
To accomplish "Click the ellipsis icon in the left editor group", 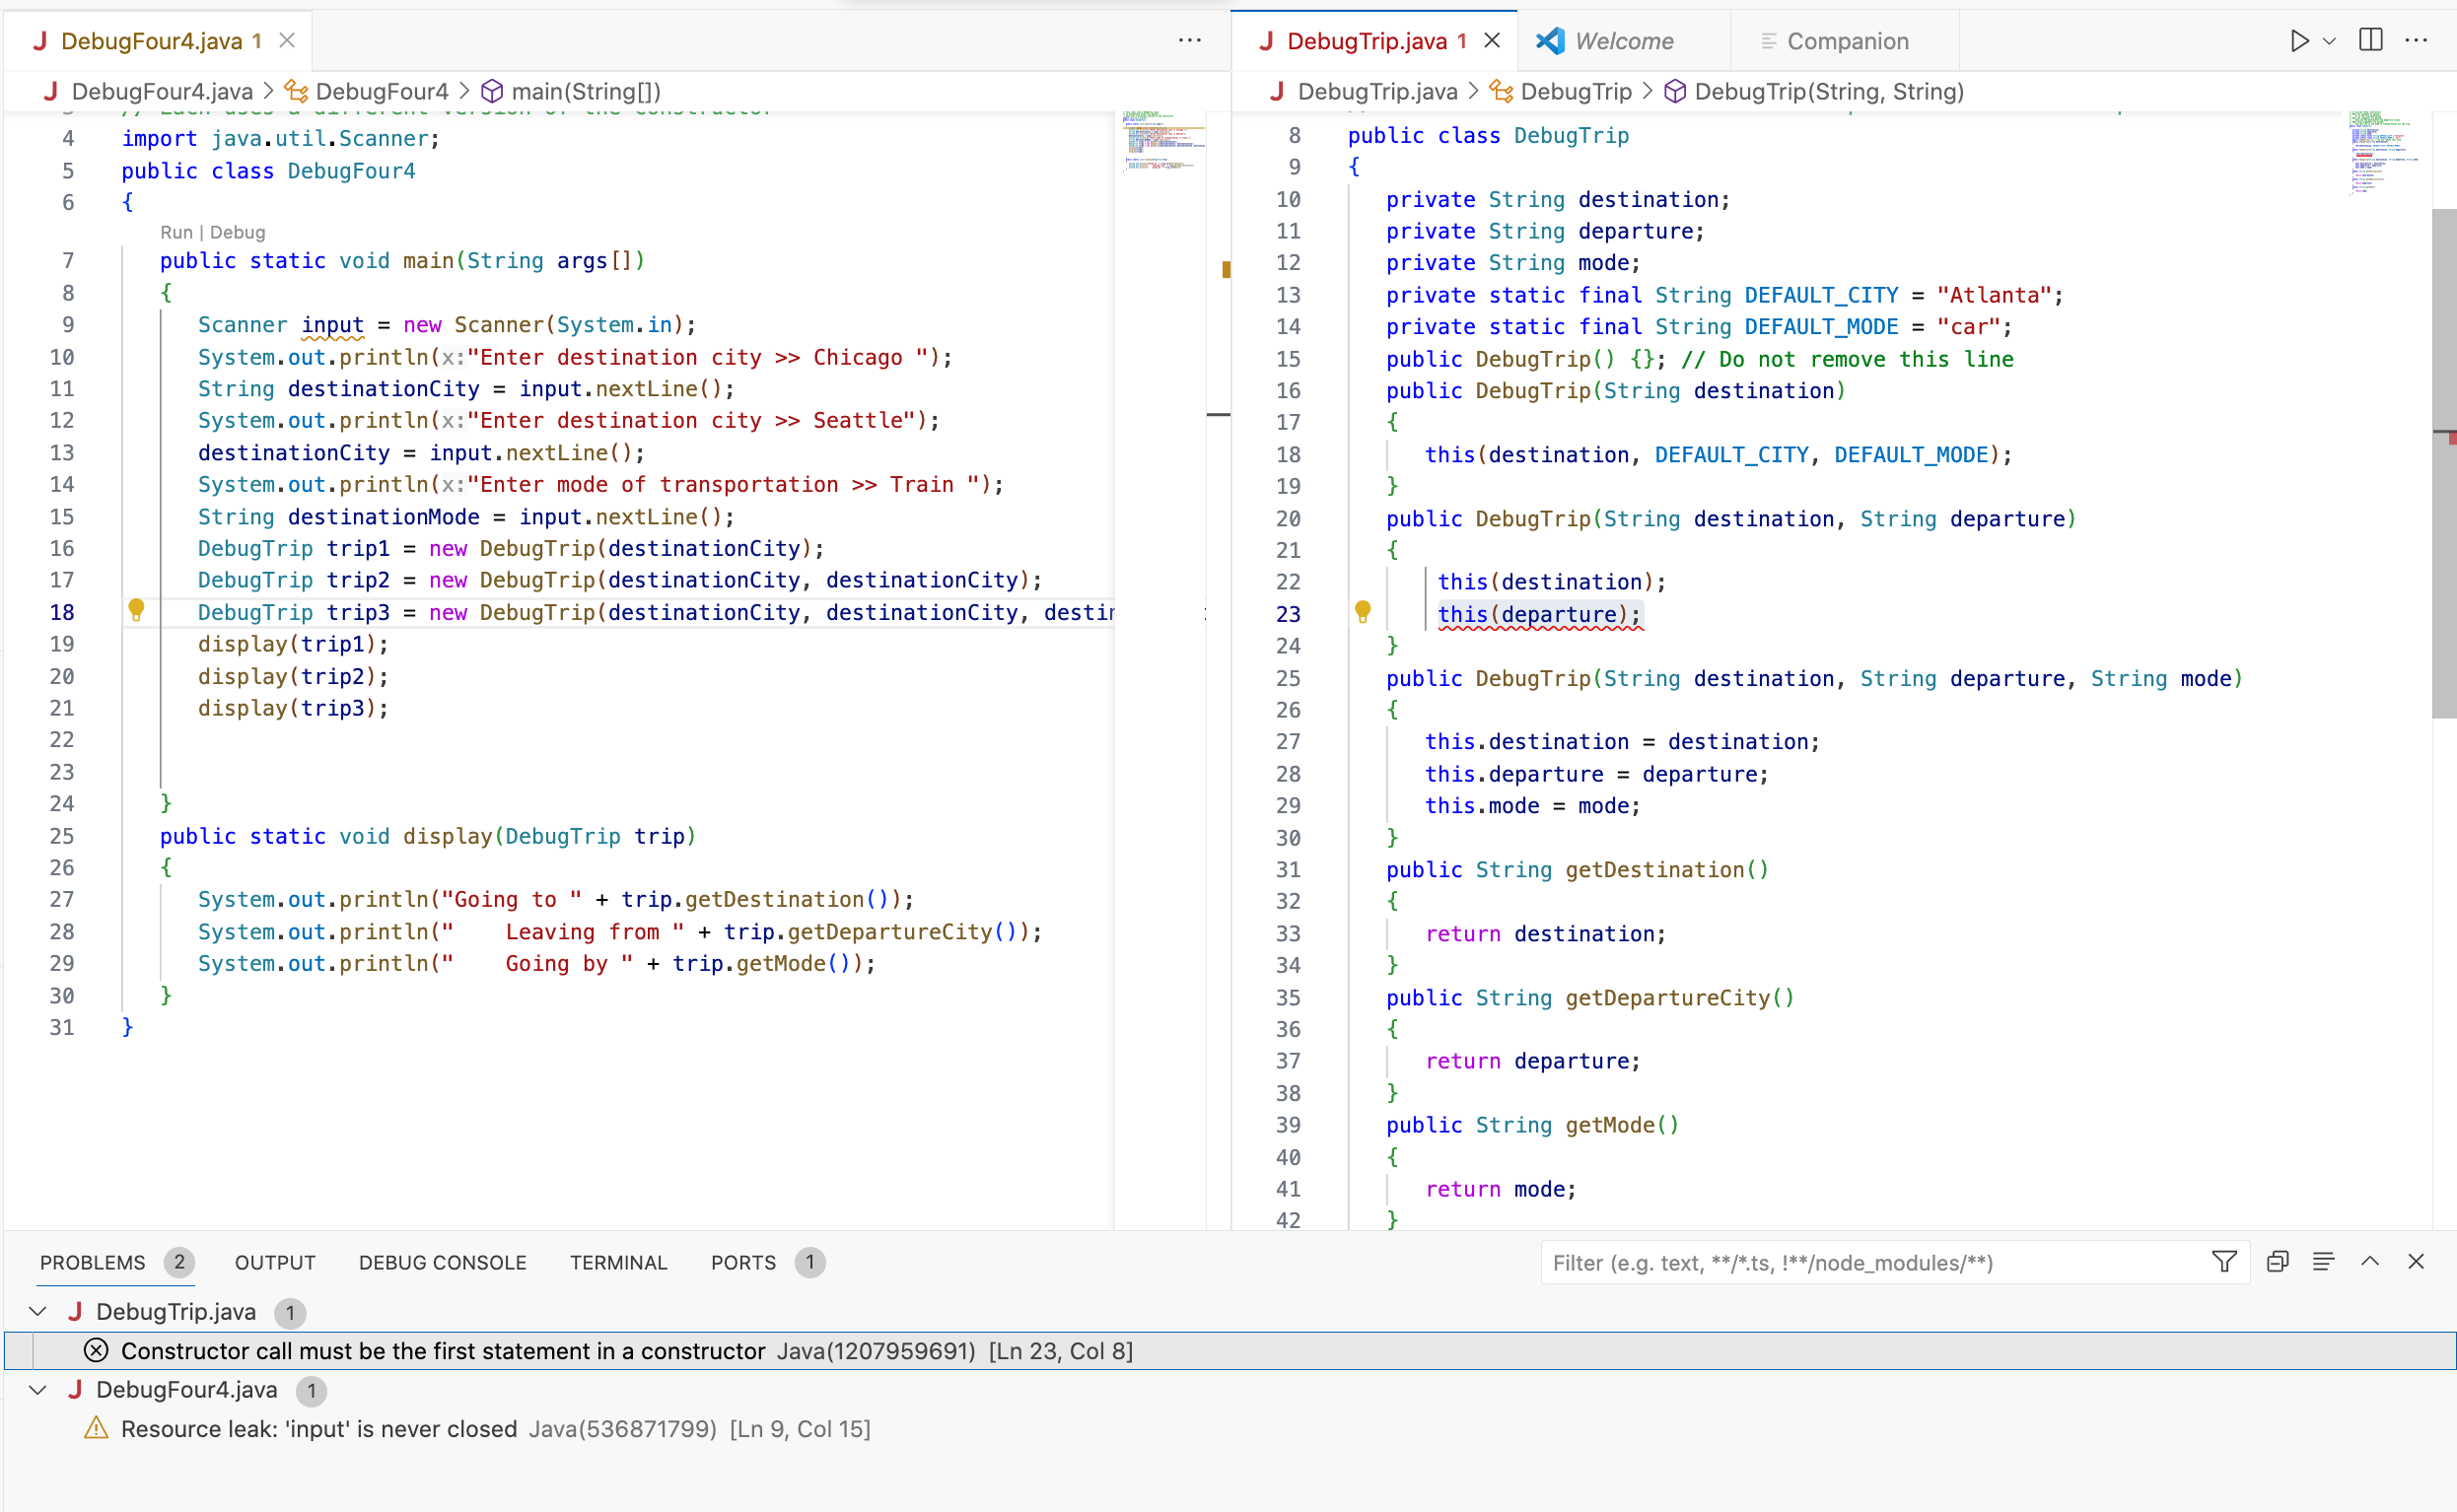I will (1188, 39).
